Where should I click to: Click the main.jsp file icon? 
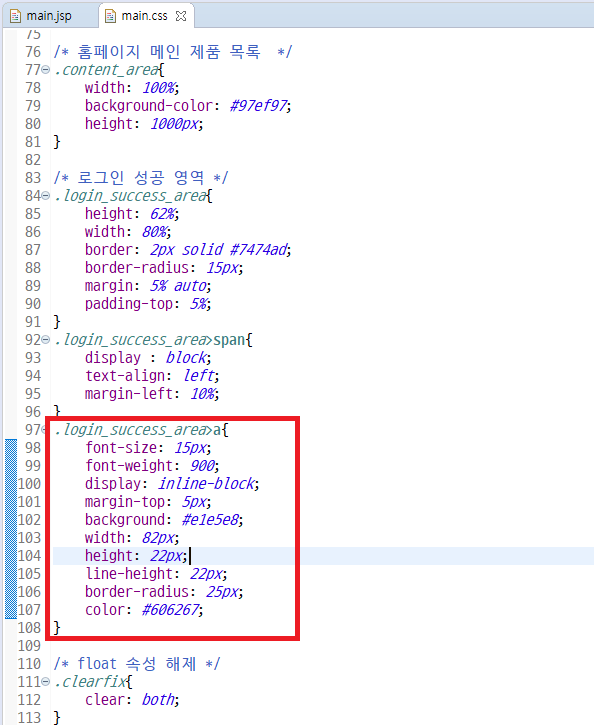coord(16,16)
